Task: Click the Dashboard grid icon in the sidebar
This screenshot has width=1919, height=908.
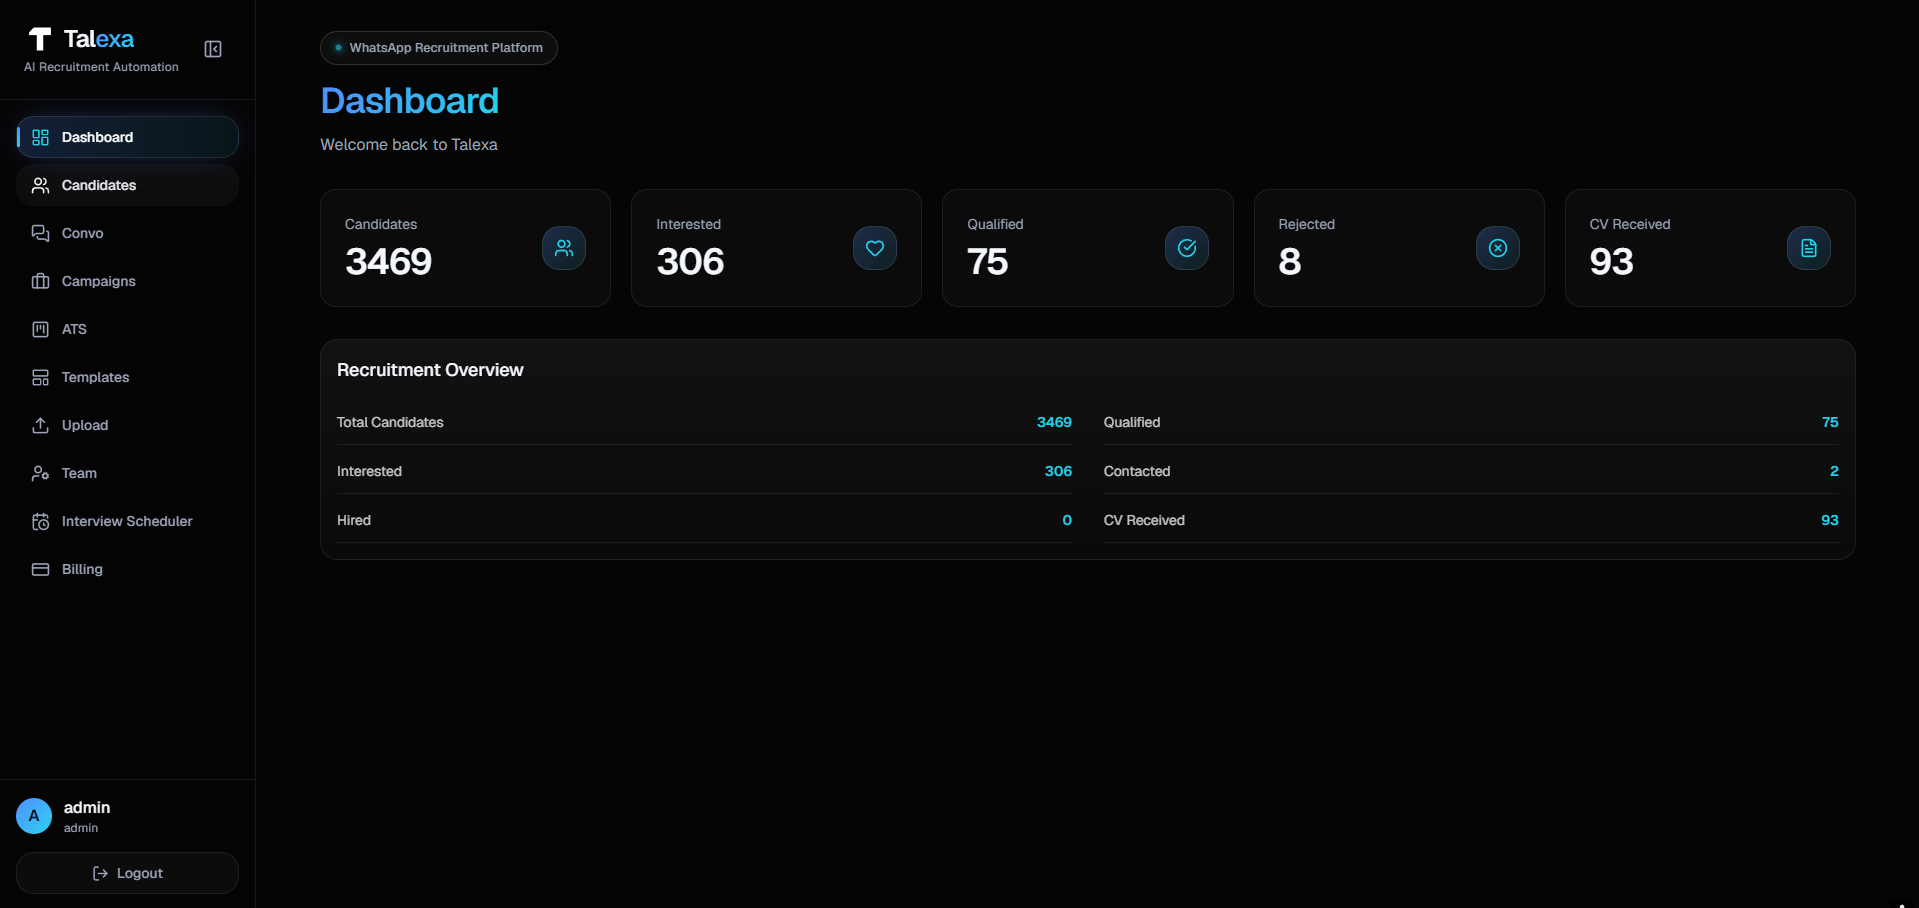Action: click(40, 137)
